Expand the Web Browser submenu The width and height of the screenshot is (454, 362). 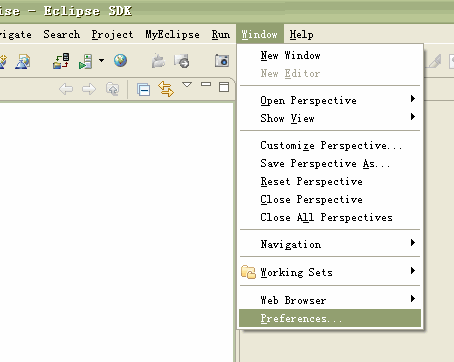(x=330, y=300)
